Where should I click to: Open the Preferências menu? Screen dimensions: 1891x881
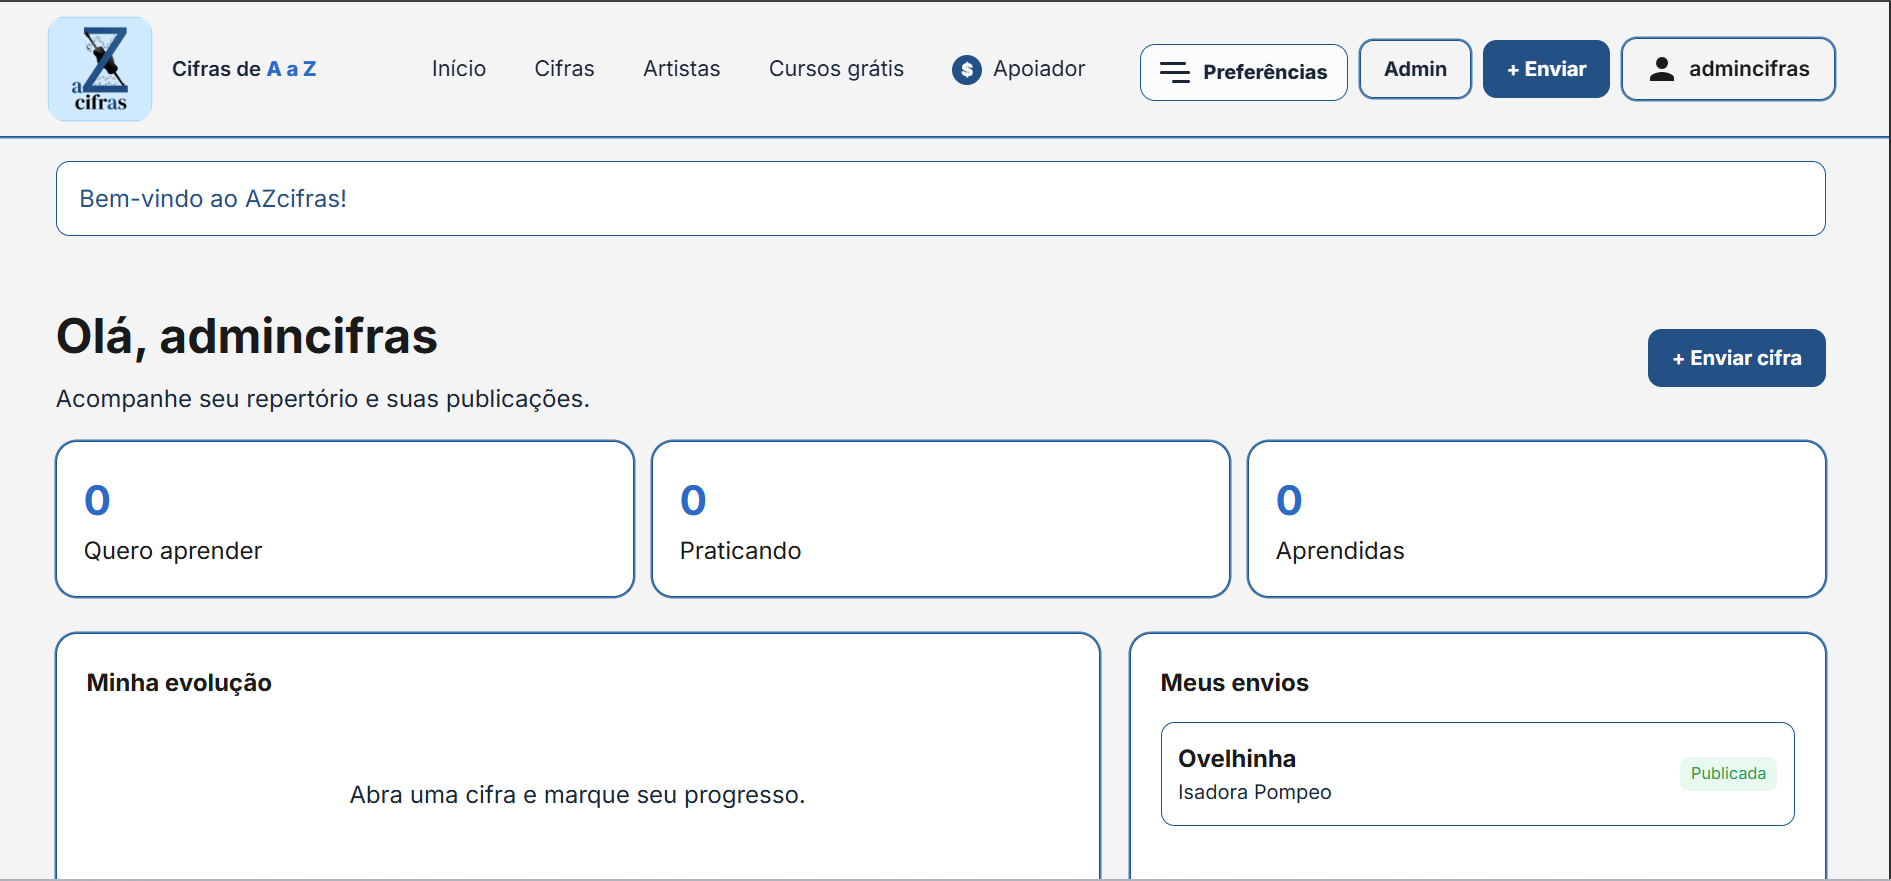click(1243, 72)
